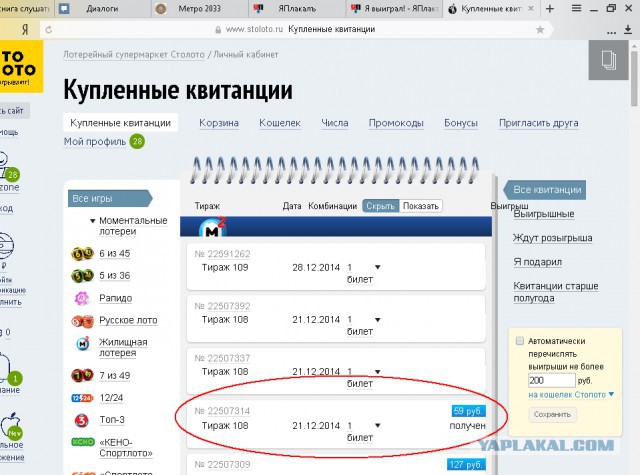Image resolution: width=640 pixels, height=475 pixels.
Task: Open Квитанции старше полугода
Action: coord(556,292)
